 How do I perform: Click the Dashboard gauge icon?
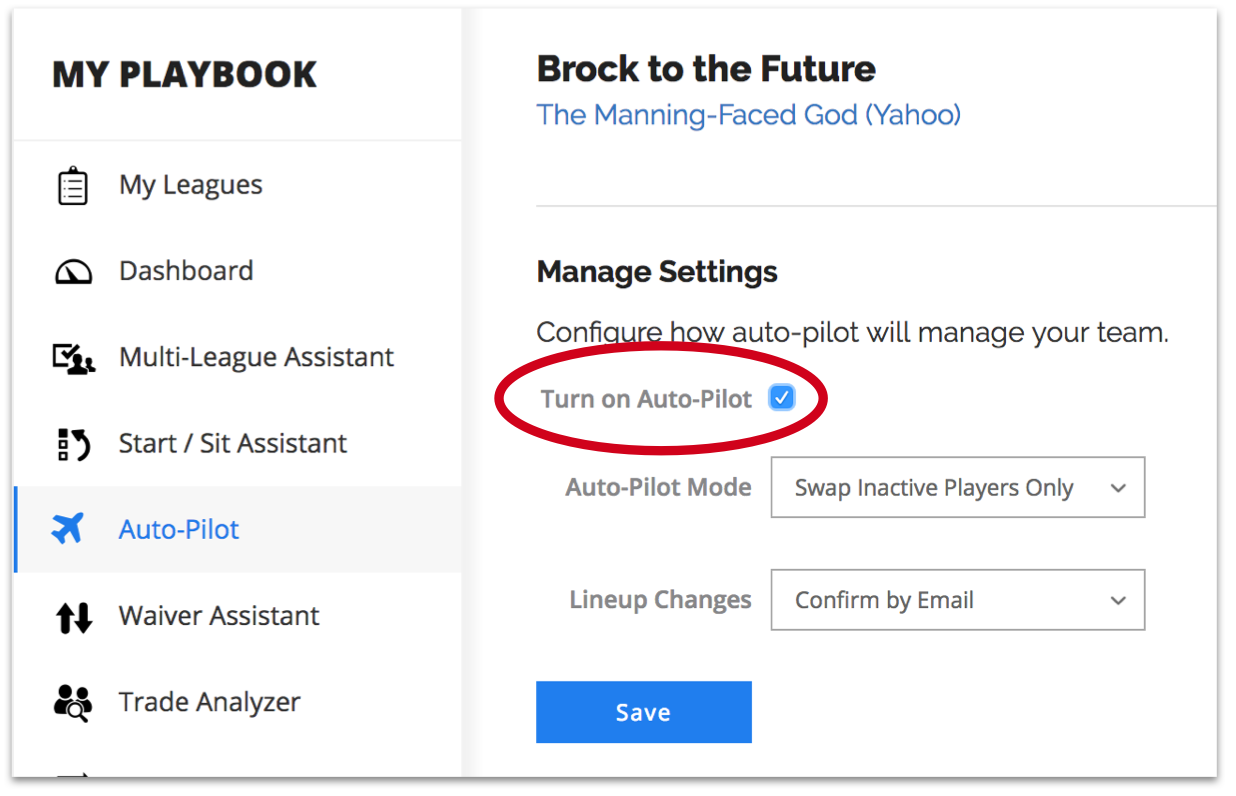tap(73, 272)
